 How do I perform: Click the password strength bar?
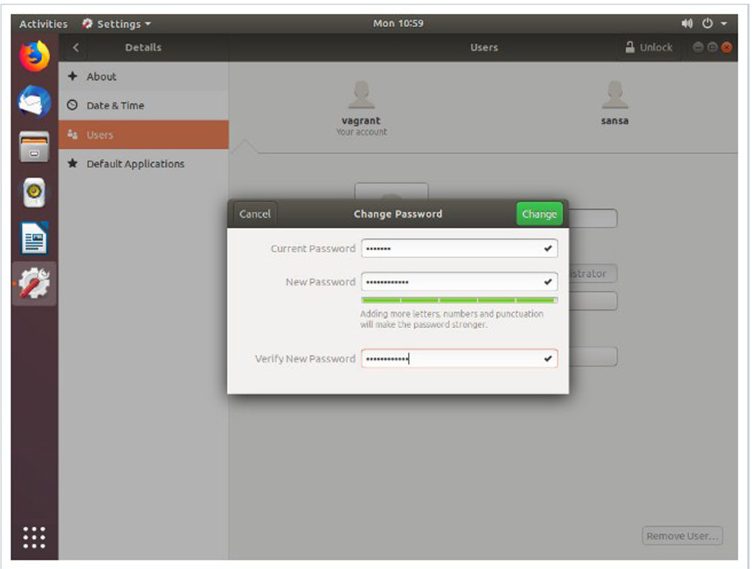point(459,300)
